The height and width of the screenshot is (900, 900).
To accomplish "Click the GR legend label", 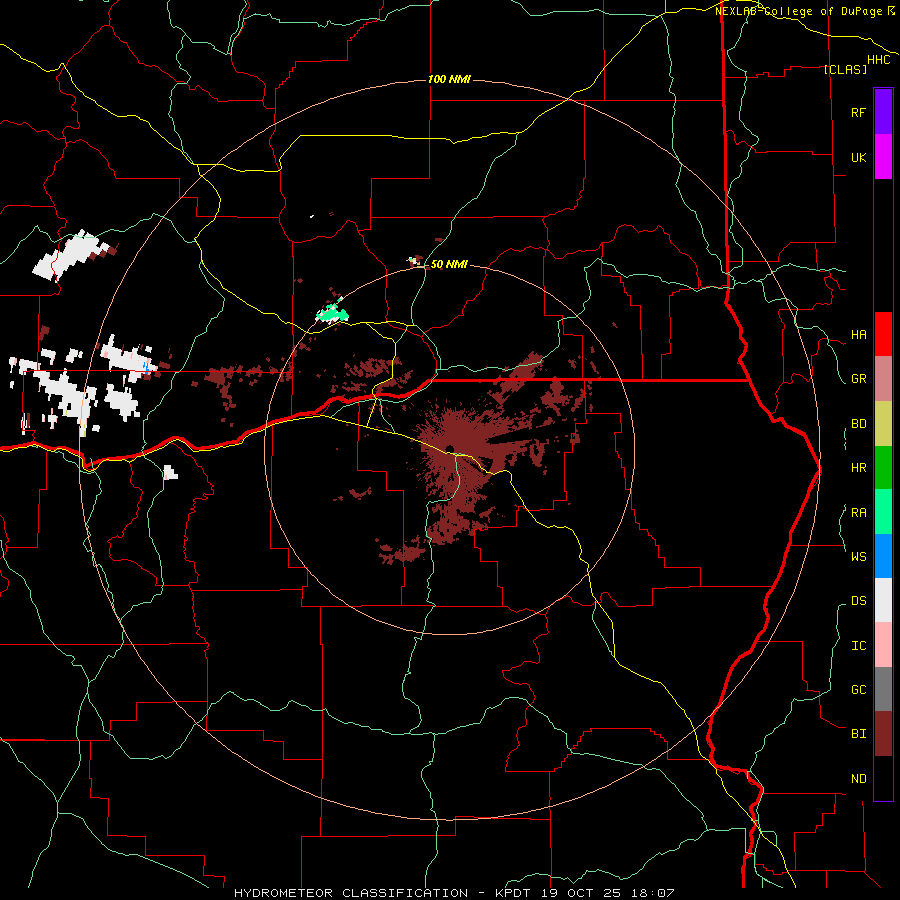I will pyautogui.click(x=858, y=379).
